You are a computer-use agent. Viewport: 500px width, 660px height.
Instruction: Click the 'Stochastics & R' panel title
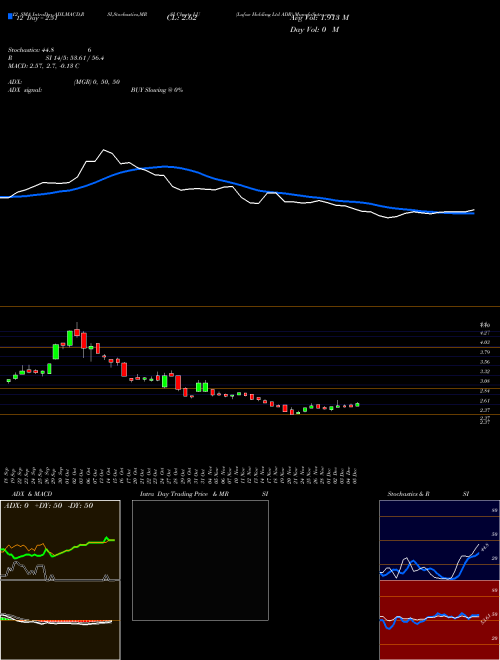(409, 494)
